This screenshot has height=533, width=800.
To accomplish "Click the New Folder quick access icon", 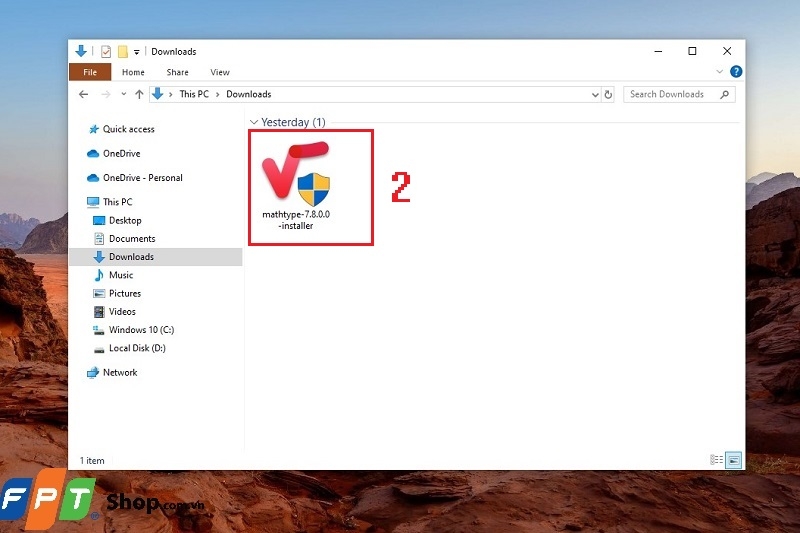I will pos(122,52).
